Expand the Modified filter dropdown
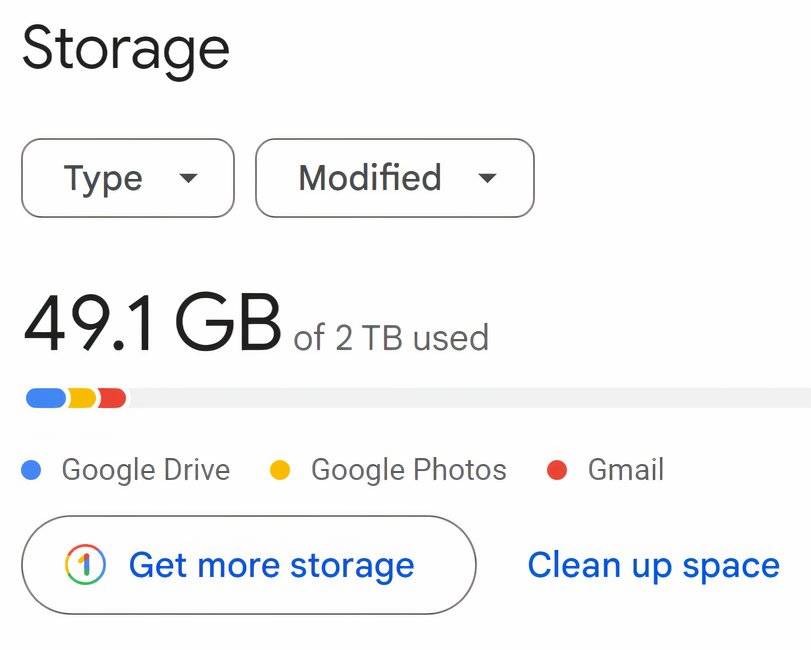The height and width of the screenshot is (650, 811). click(x=394, y=178)
